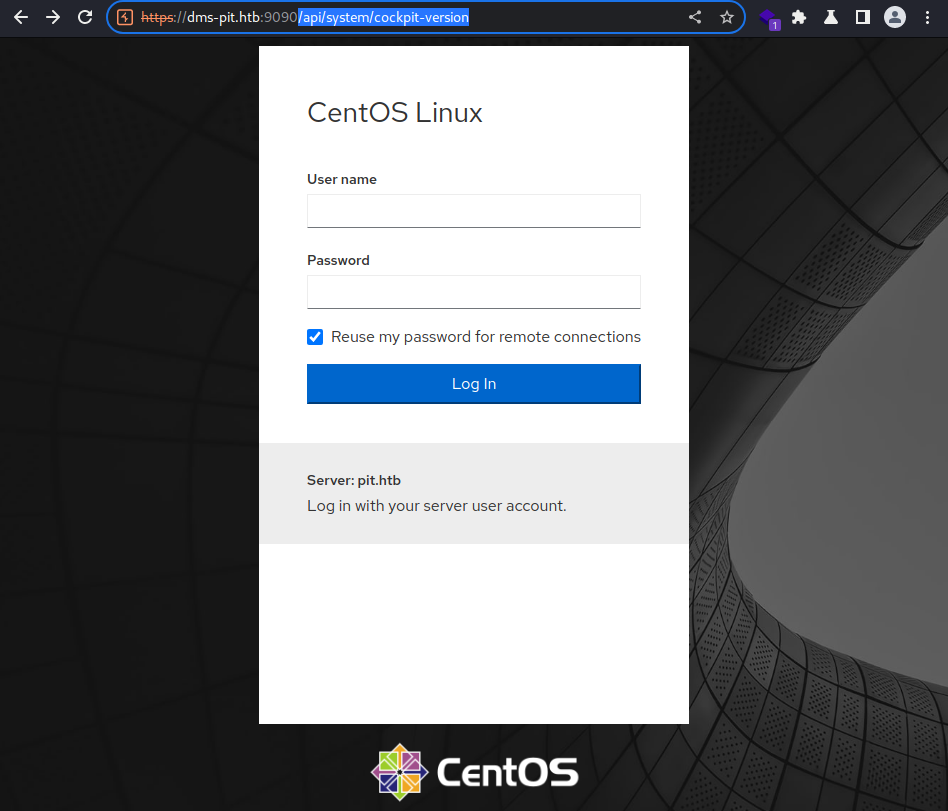Focus the User name field
The height and width of the screenshot is (811, 948).
point(473,211)
